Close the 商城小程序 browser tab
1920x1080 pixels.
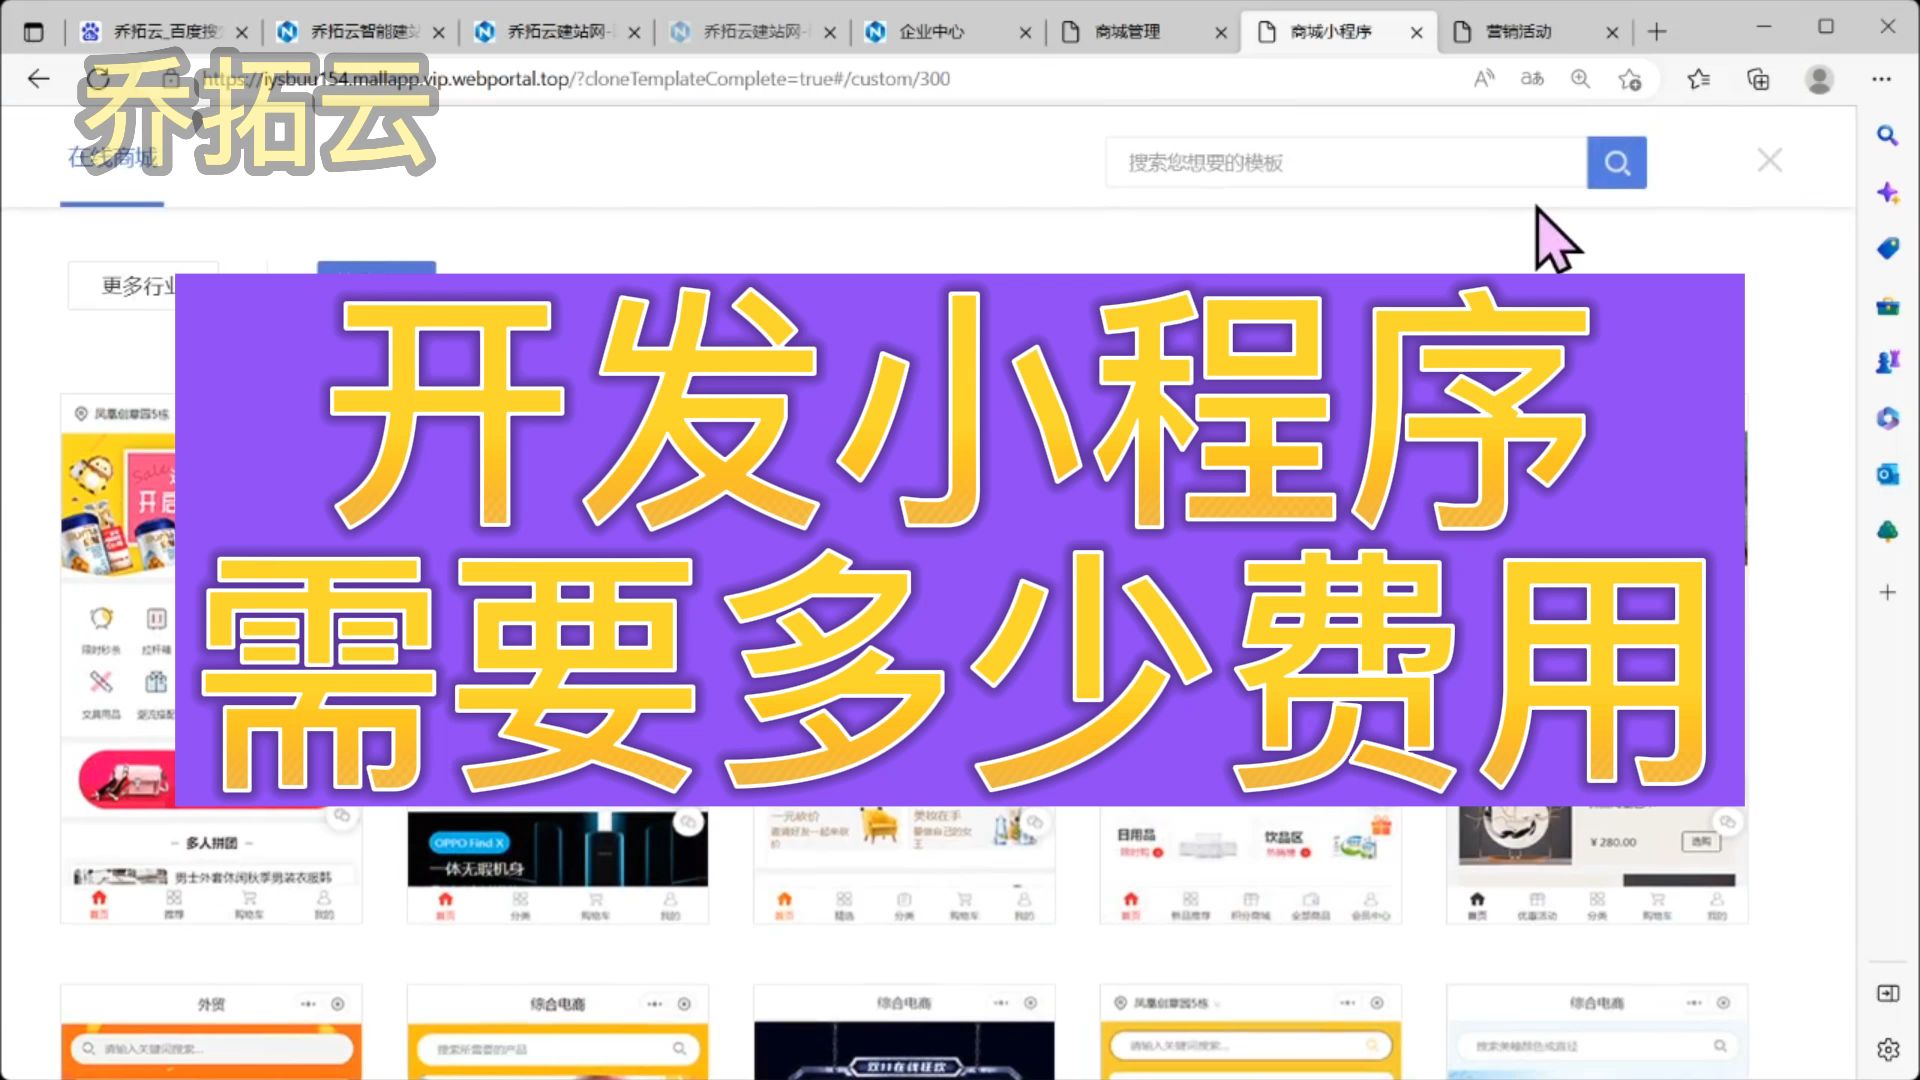(1416, 32)
